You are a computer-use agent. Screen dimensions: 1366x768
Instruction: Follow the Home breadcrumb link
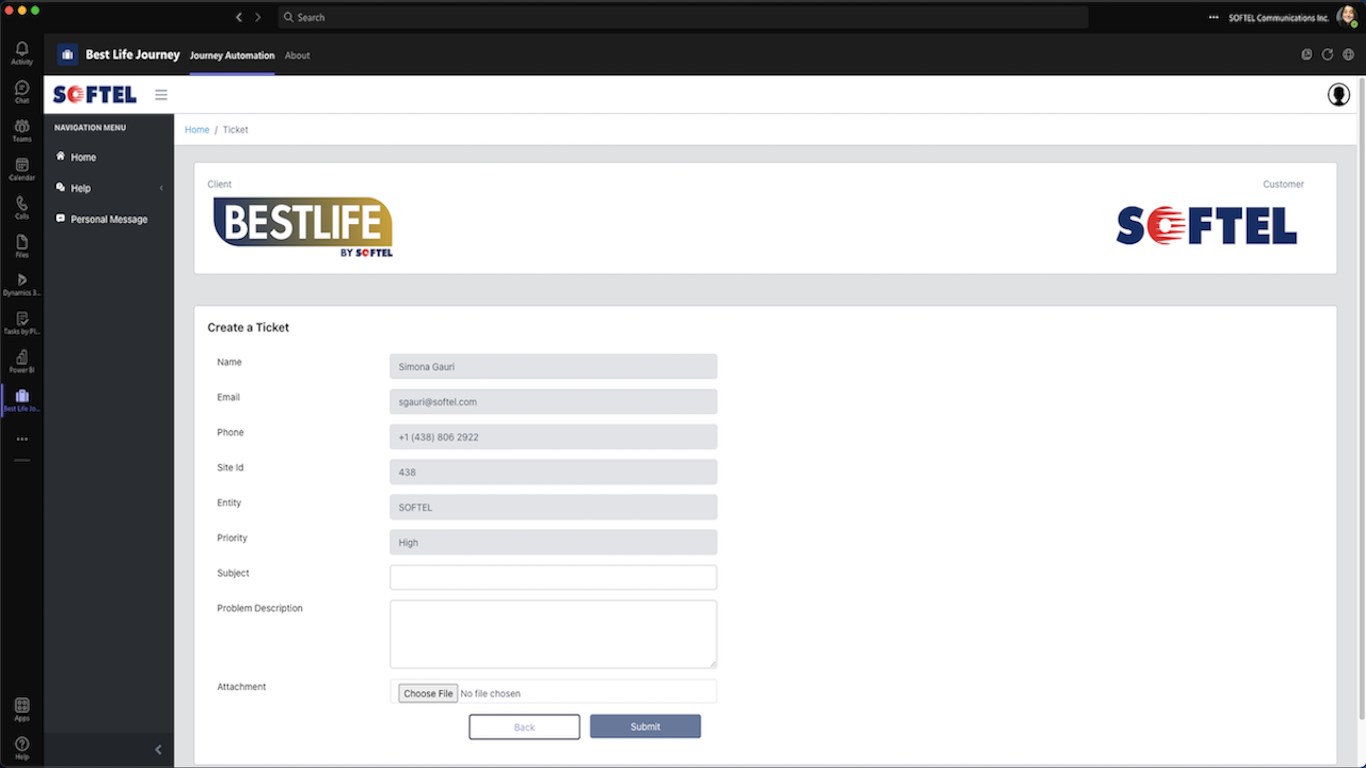[x=197, y=130]
